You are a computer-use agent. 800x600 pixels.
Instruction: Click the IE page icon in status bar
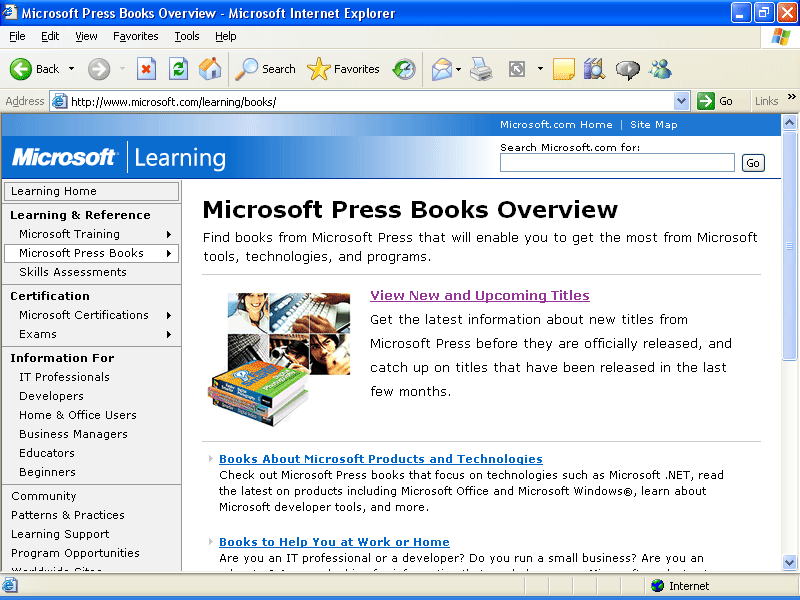pos(10,585)
